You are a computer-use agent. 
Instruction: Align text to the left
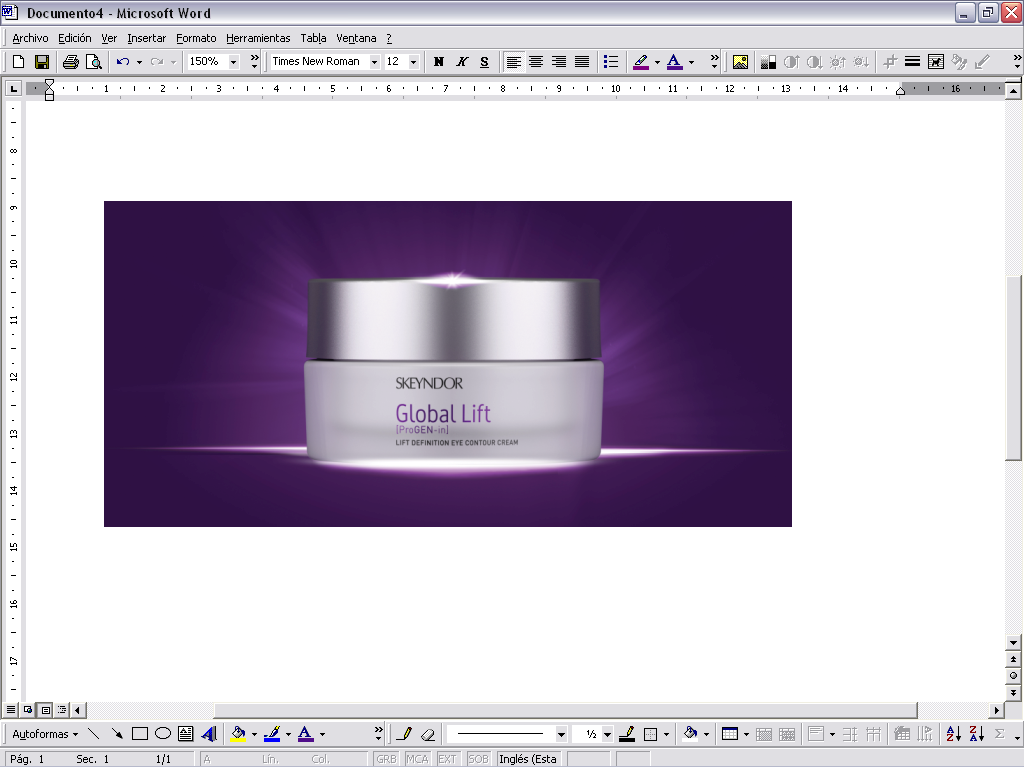[513, 61]
